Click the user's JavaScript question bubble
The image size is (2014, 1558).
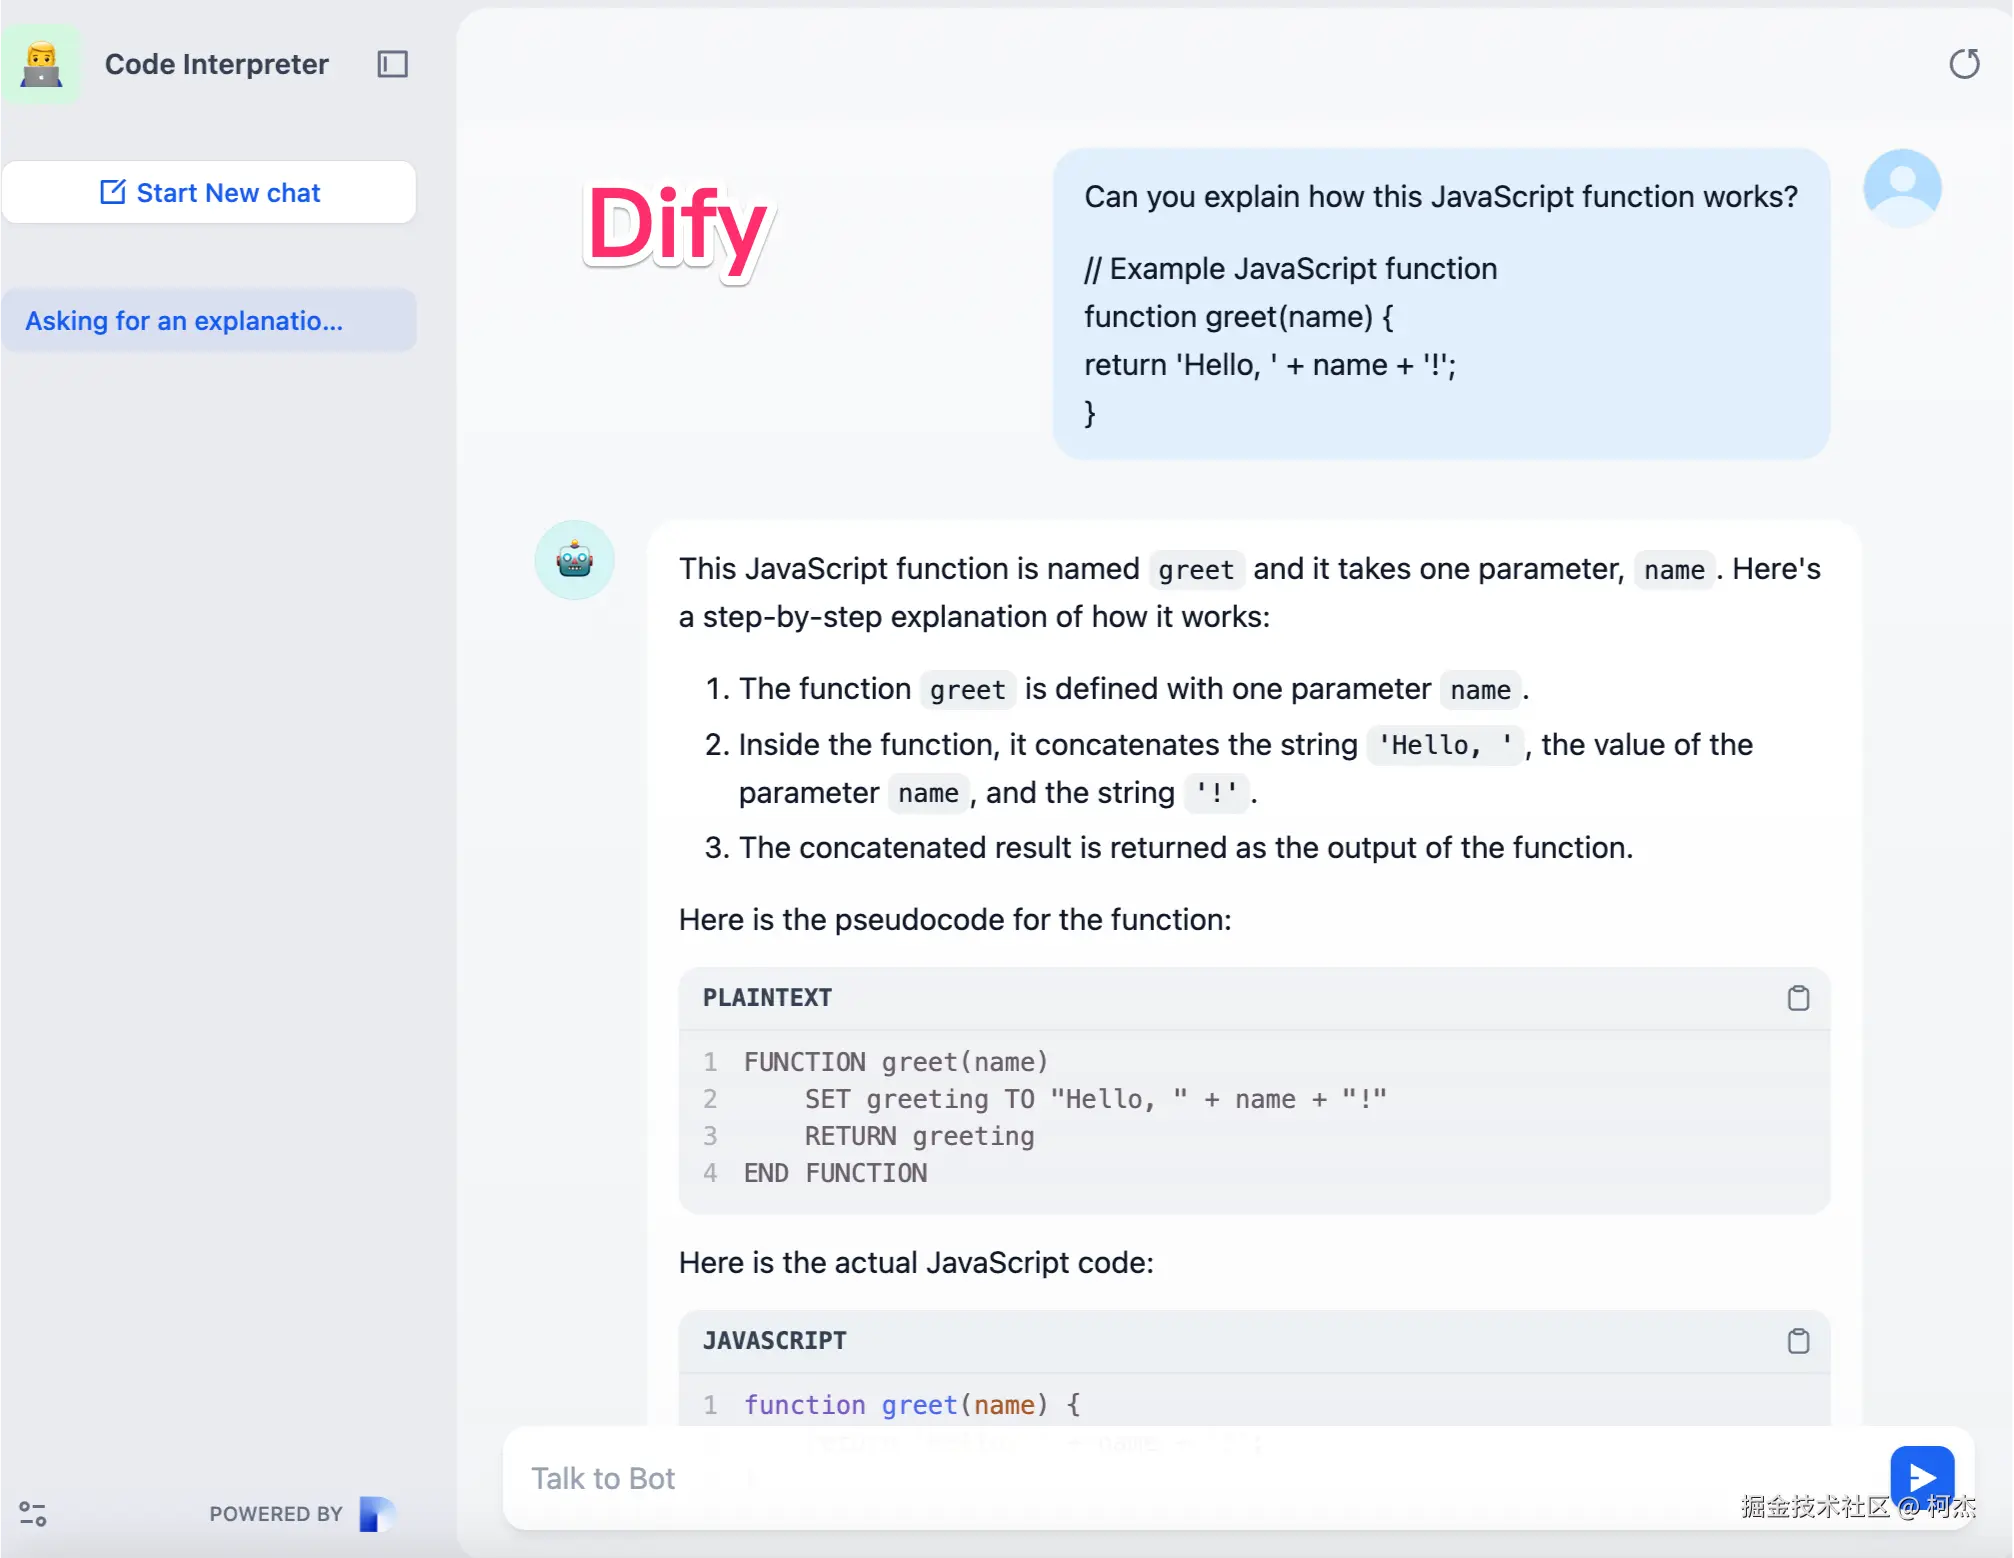(1440, 304)
